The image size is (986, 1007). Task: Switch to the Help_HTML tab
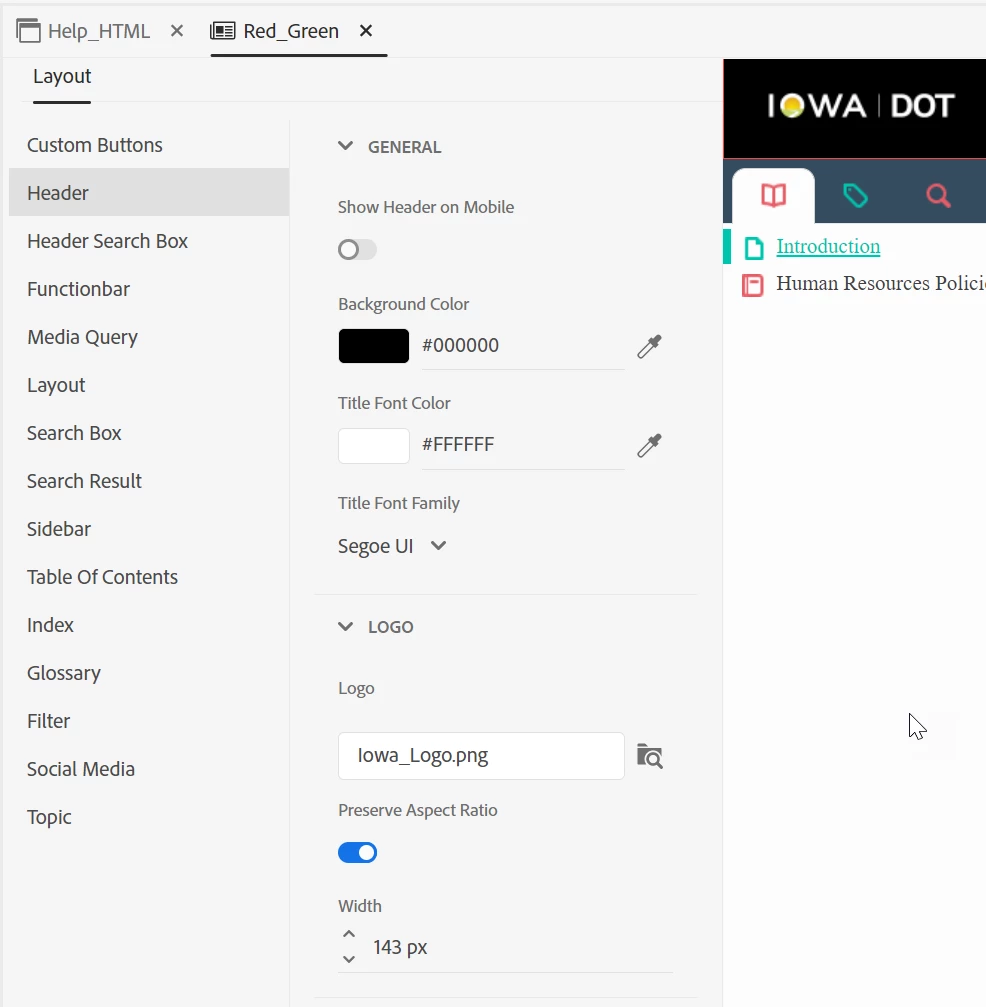[99, 31]
